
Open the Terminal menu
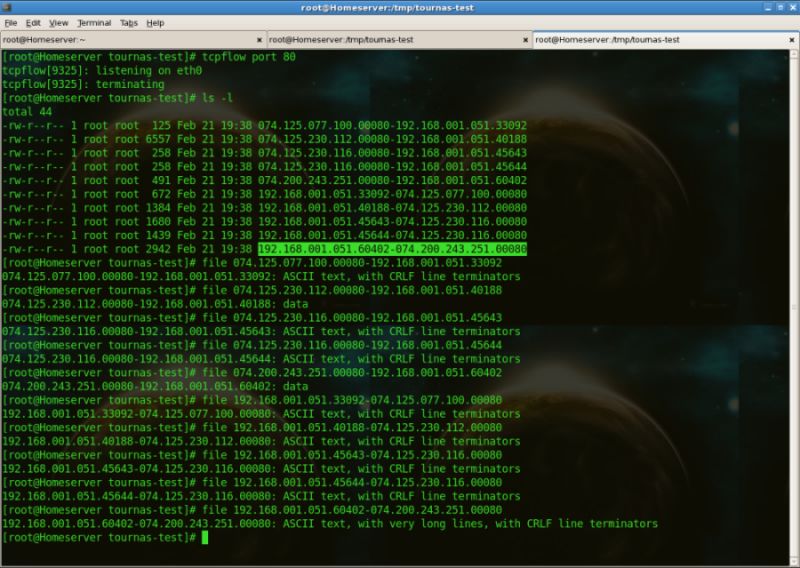tap(94, 23)
